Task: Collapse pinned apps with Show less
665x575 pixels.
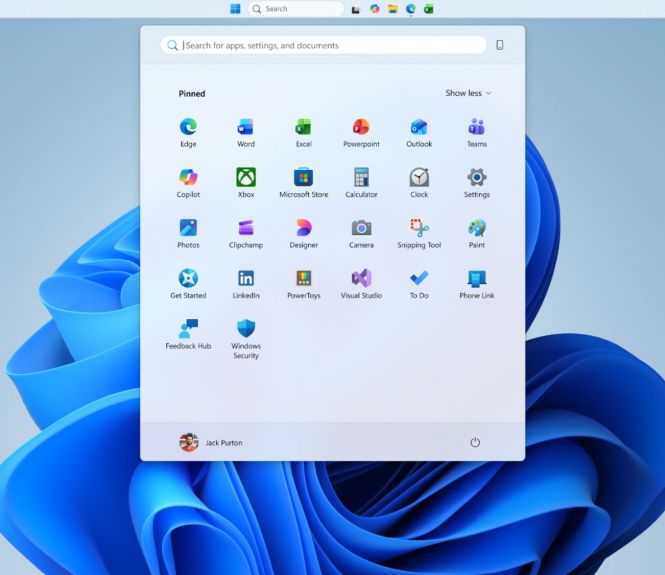Action: pyautogui.click(x=468, y=93)
